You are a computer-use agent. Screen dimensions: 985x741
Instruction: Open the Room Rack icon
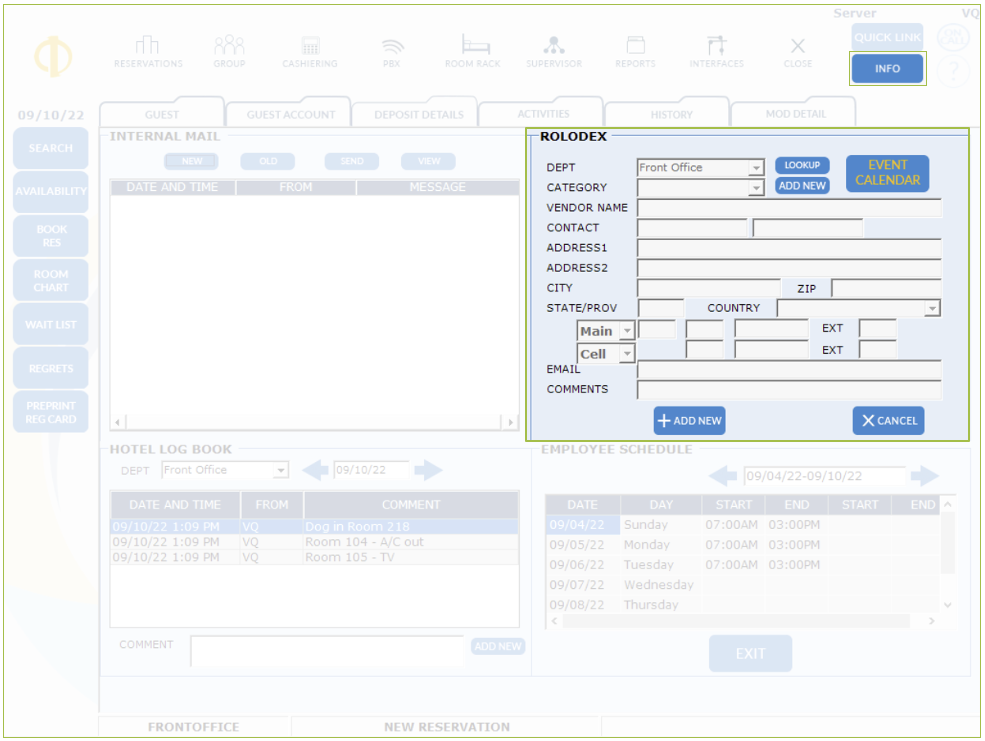tap(473, 46)
